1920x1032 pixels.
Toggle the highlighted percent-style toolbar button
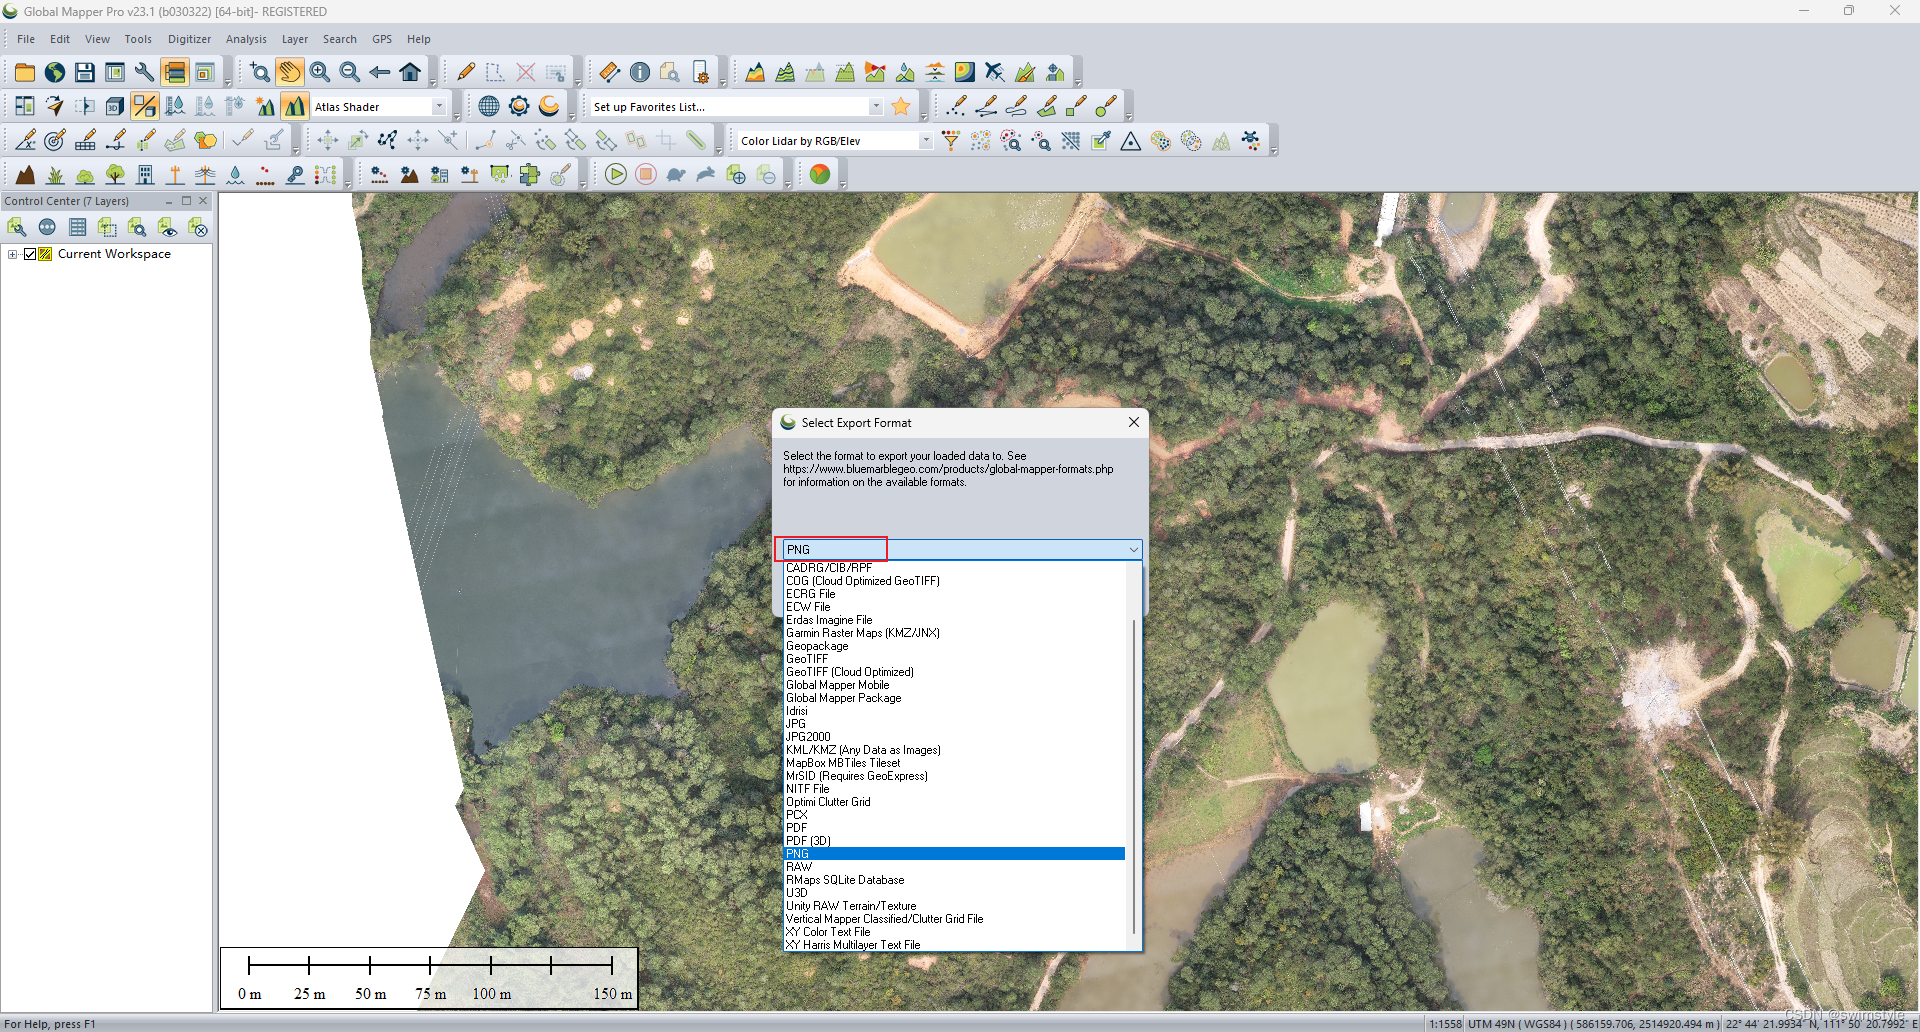click(x=145, y=106)
